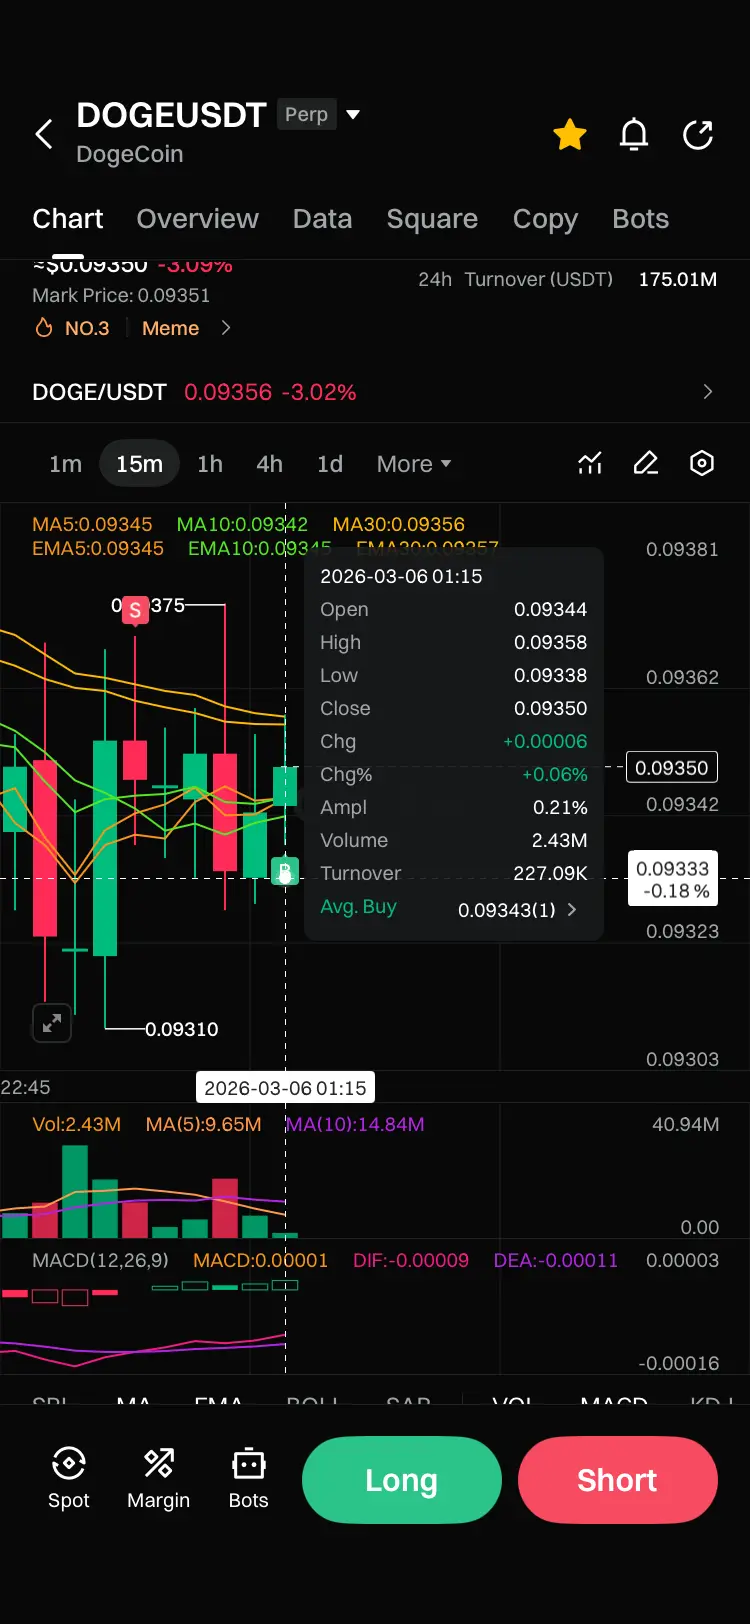The width and height of the screenshot is (750, 1624).
Task: Expand chevron on DOGE/USDT row
Action: click(708, 392)
